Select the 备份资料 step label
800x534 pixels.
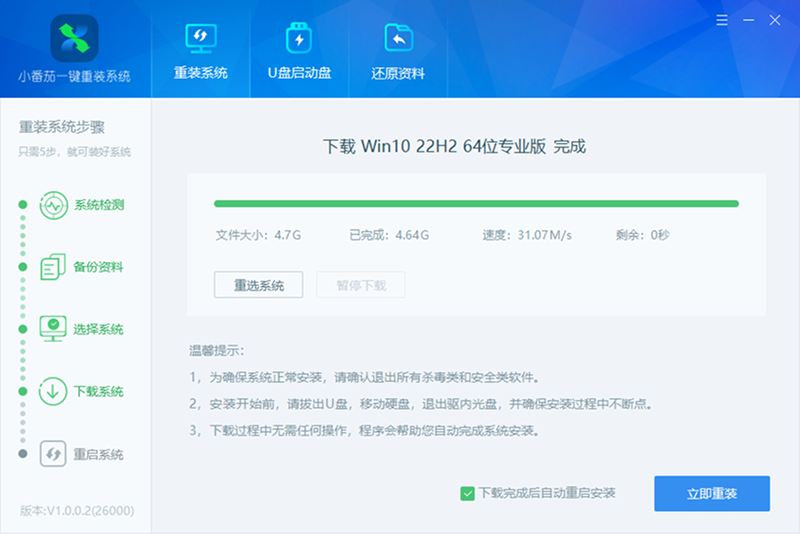[98, 267]
